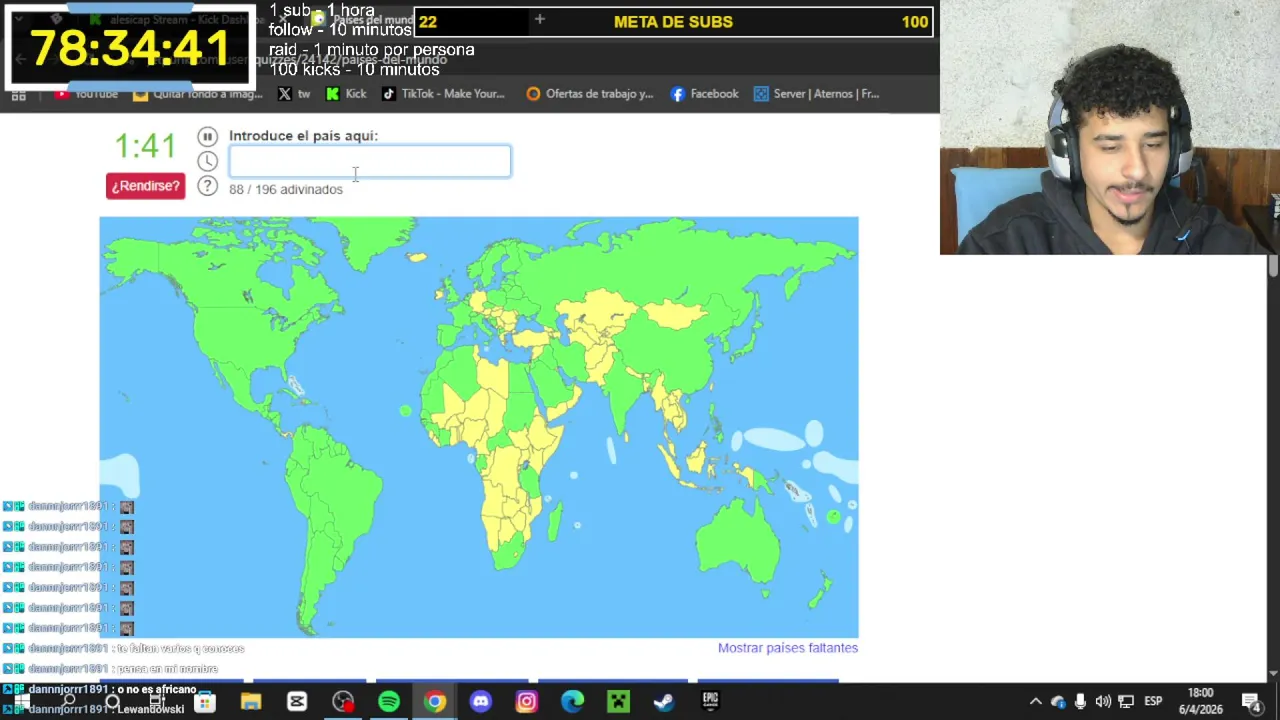This screenshot has height=720, width=1280.
Task: Open Microsoft Edge from the taskbar
Action: click(573, 702)
